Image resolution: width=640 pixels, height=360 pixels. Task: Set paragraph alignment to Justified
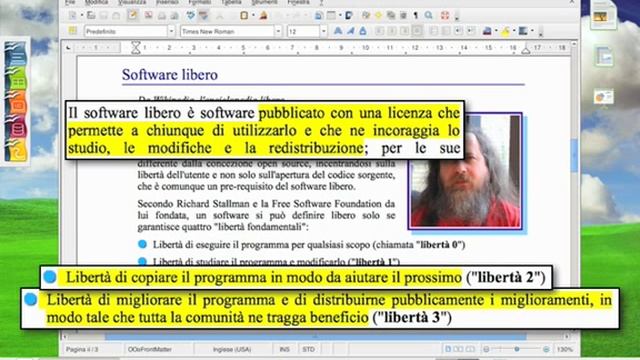(x=417, y=31)
